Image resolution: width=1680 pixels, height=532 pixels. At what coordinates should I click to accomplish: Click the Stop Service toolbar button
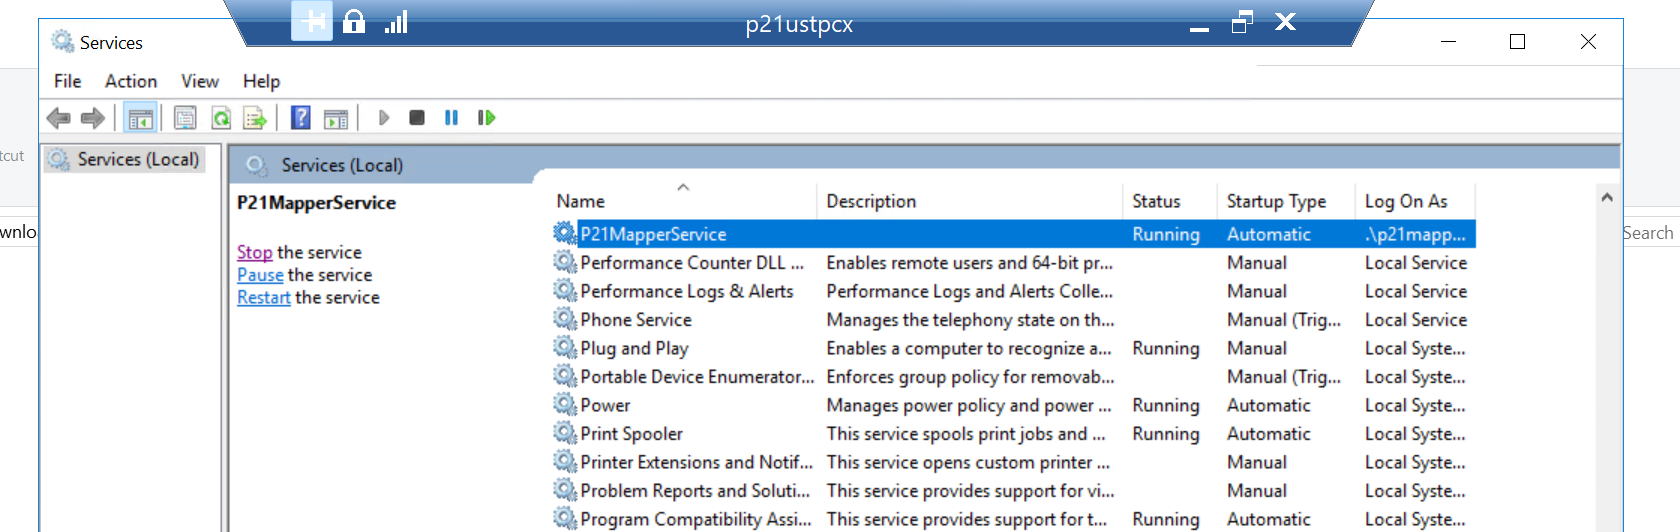pos(417,118)
